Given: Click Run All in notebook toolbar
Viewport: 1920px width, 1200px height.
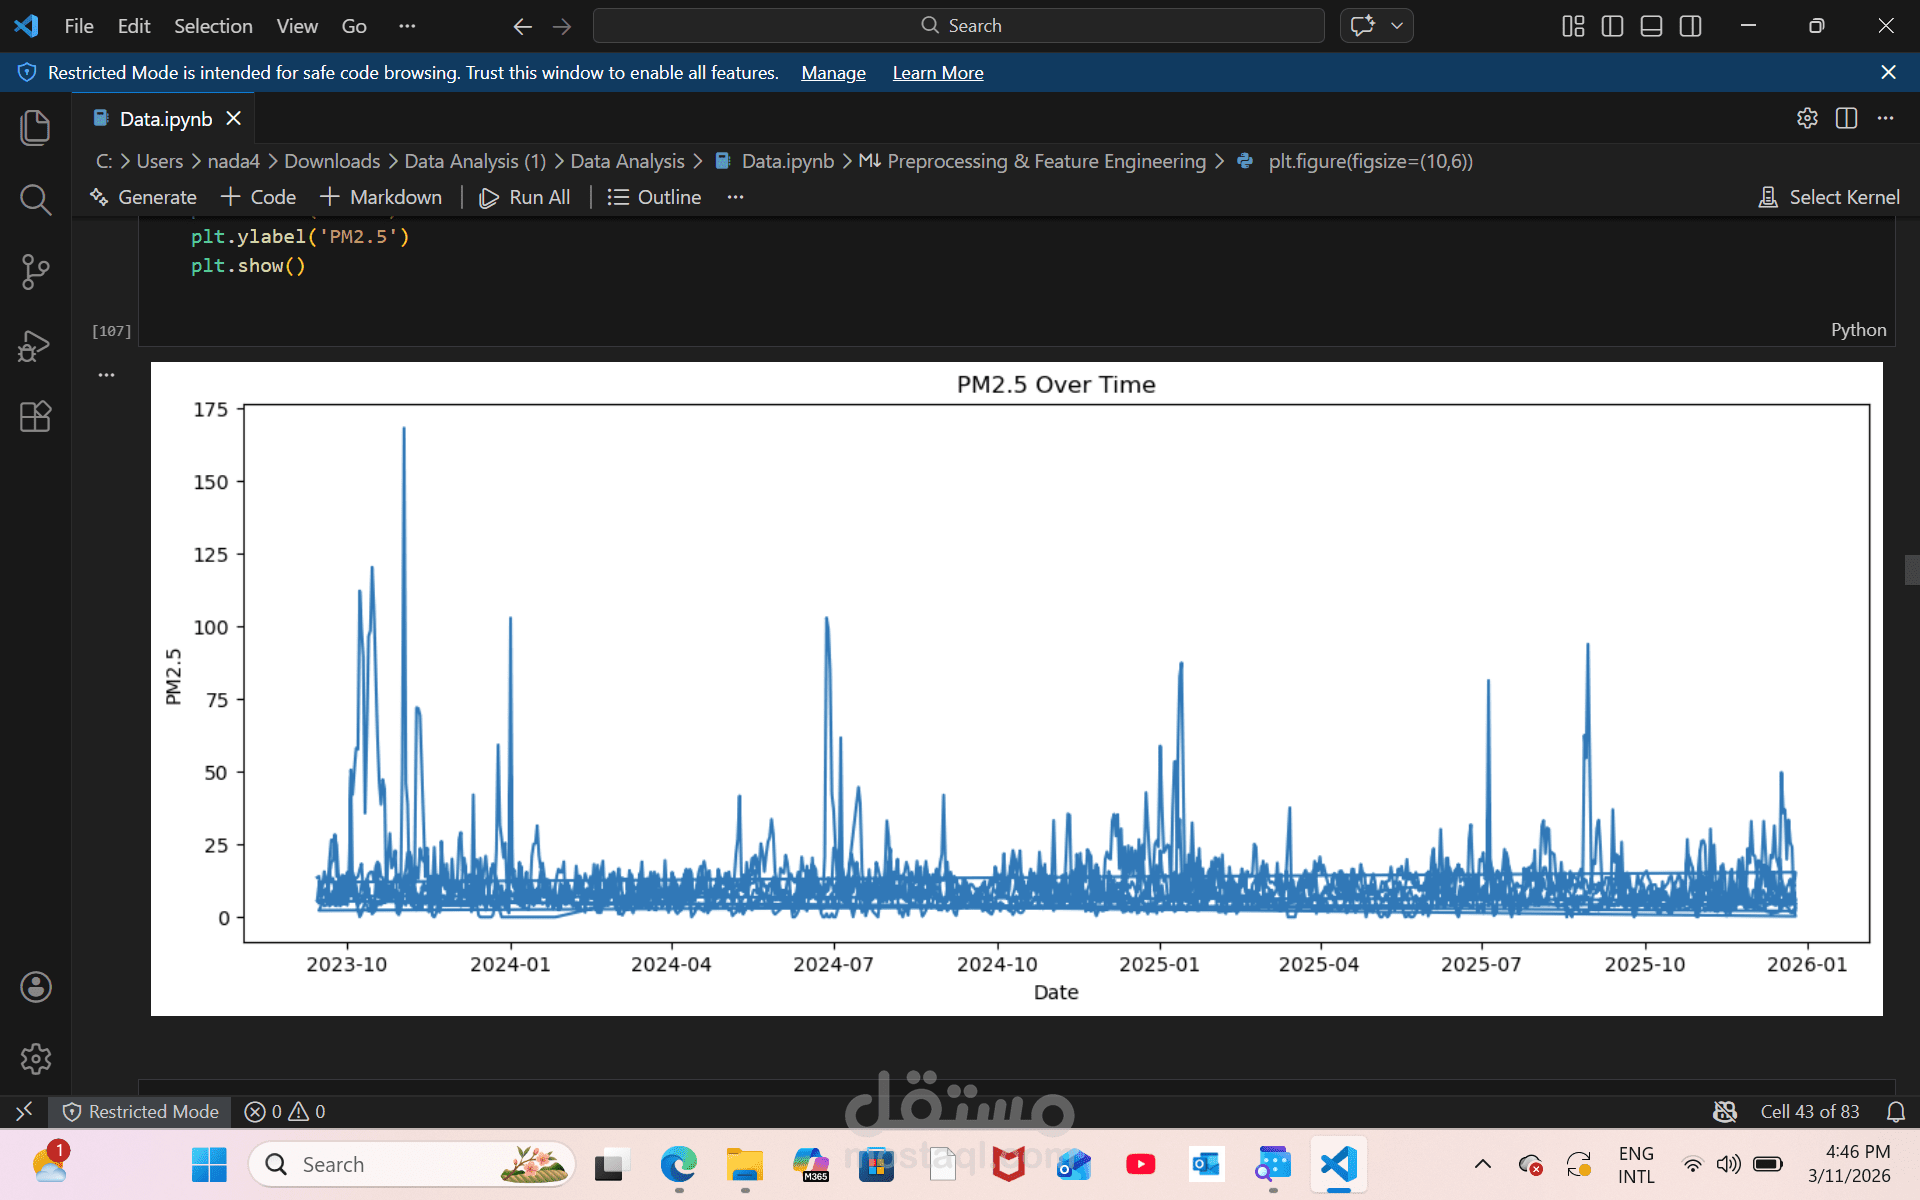Looking at the screenshot, I should (x=525, y=197).
